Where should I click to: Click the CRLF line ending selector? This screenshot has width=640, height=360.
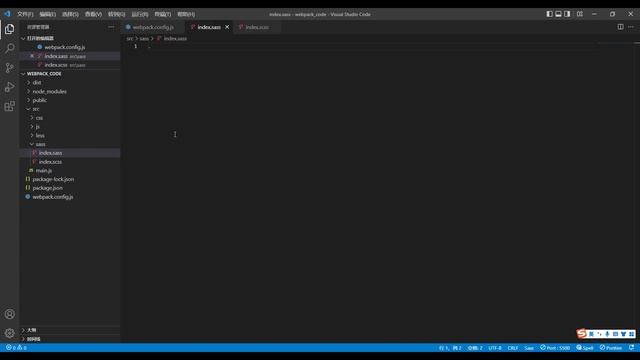pyautogui.click(x=513, y=348)
